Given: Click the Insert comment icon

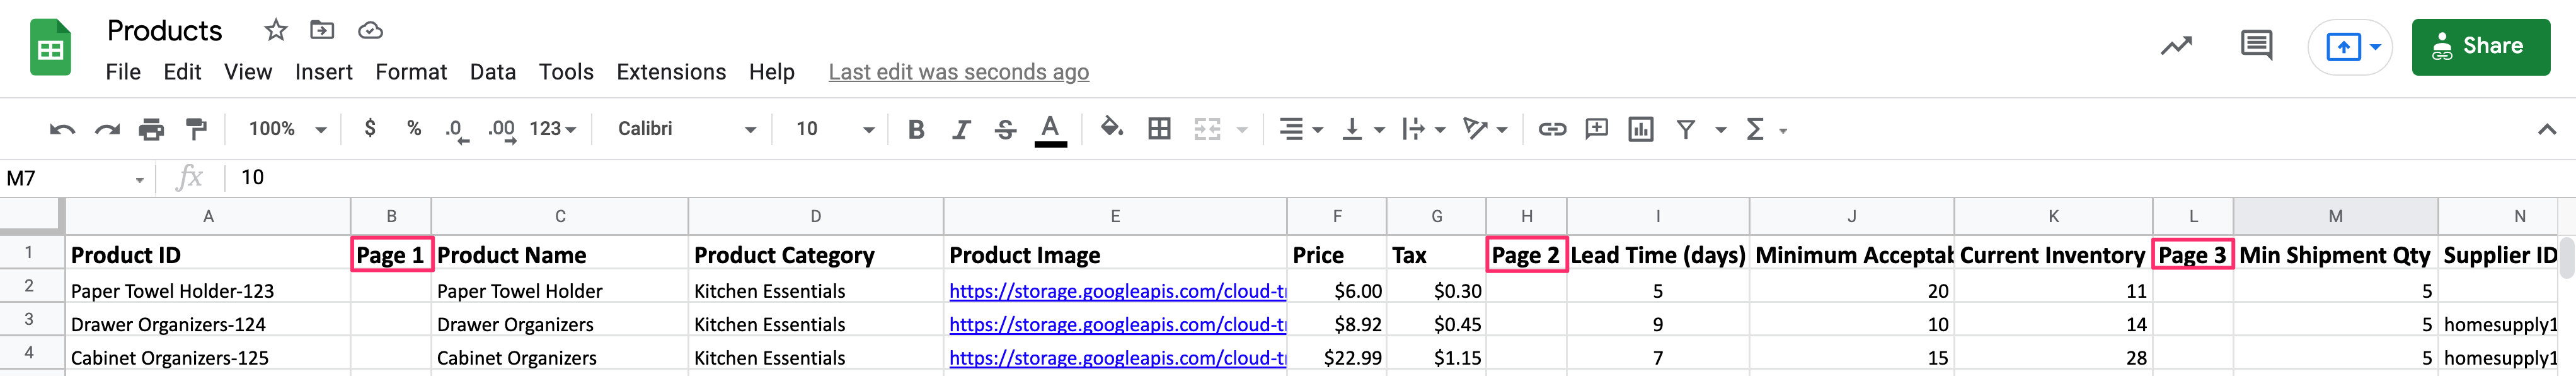Looking at the screenshot, I should click(x=1596, y=129).
